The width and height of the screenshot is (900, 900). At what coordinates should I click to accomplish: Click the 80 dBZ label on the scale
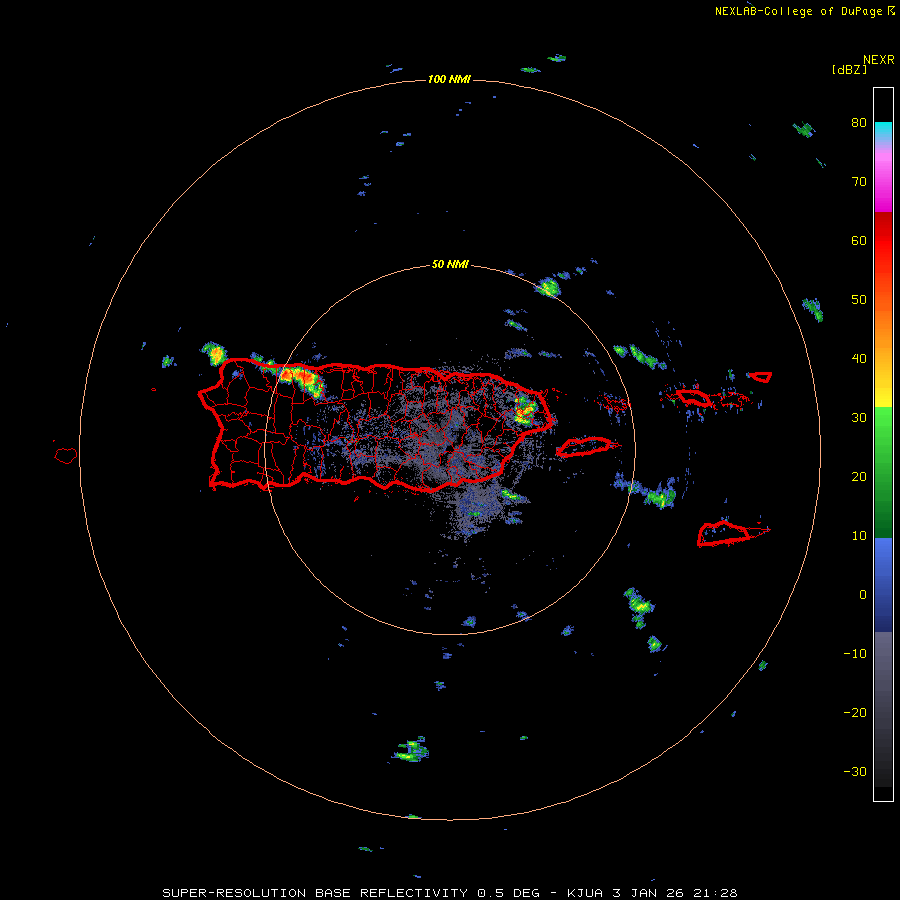pos(859,122)
